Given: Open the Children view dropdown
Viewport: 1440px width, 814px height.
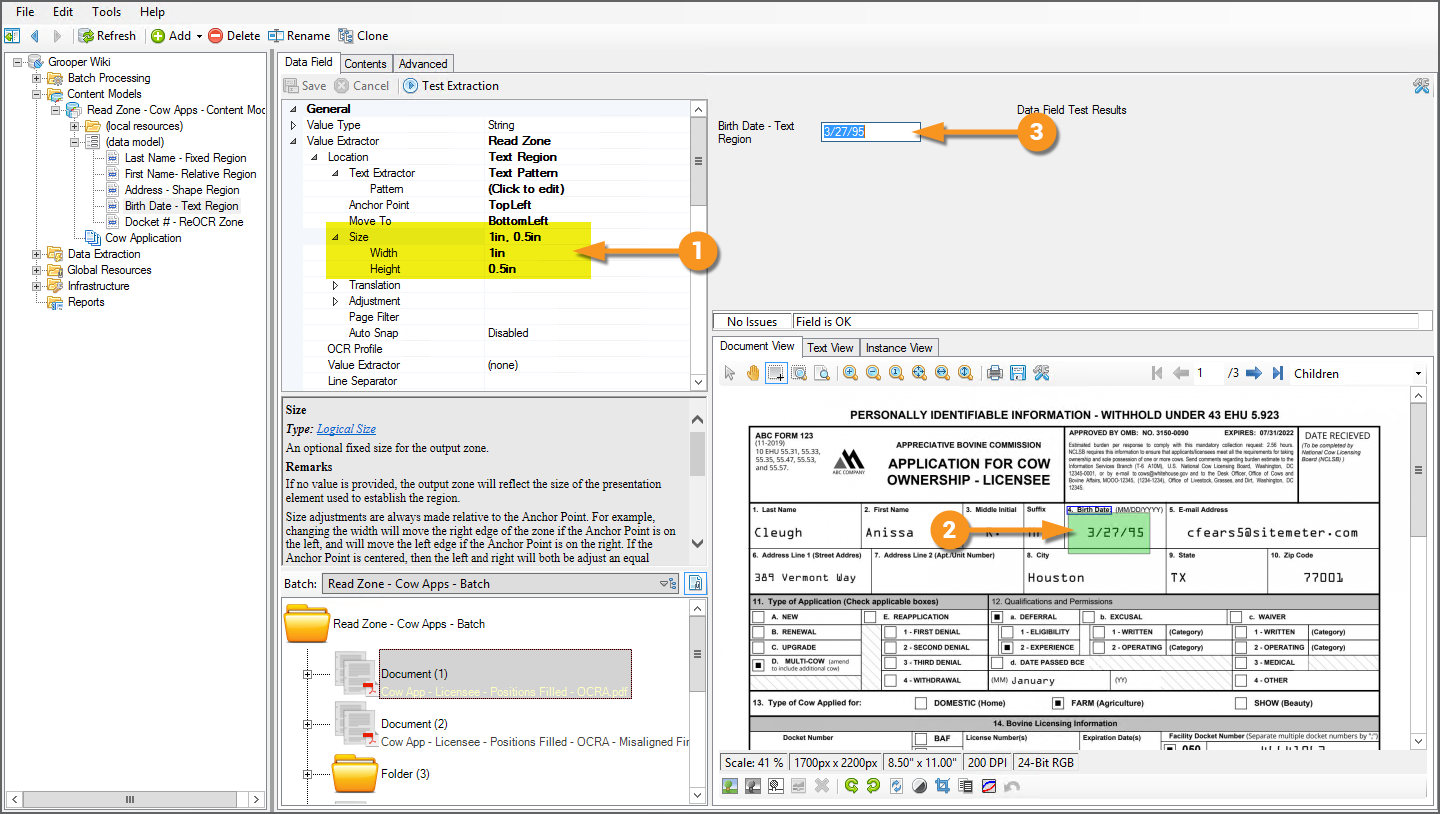Looking at the screenshot, I should click(1418, 374).
